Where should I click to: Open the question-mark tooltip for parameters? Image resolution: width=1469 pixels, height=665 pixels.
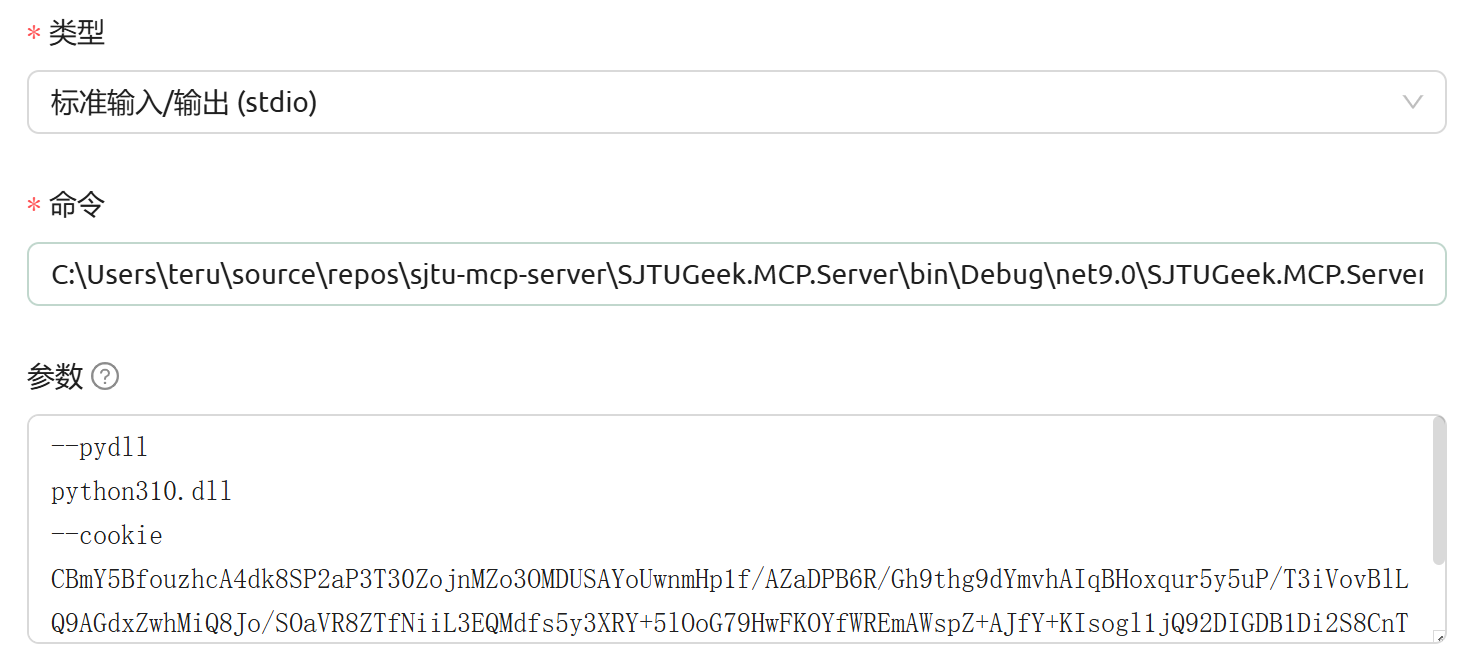pyautogui.click(x=104, y=376)
